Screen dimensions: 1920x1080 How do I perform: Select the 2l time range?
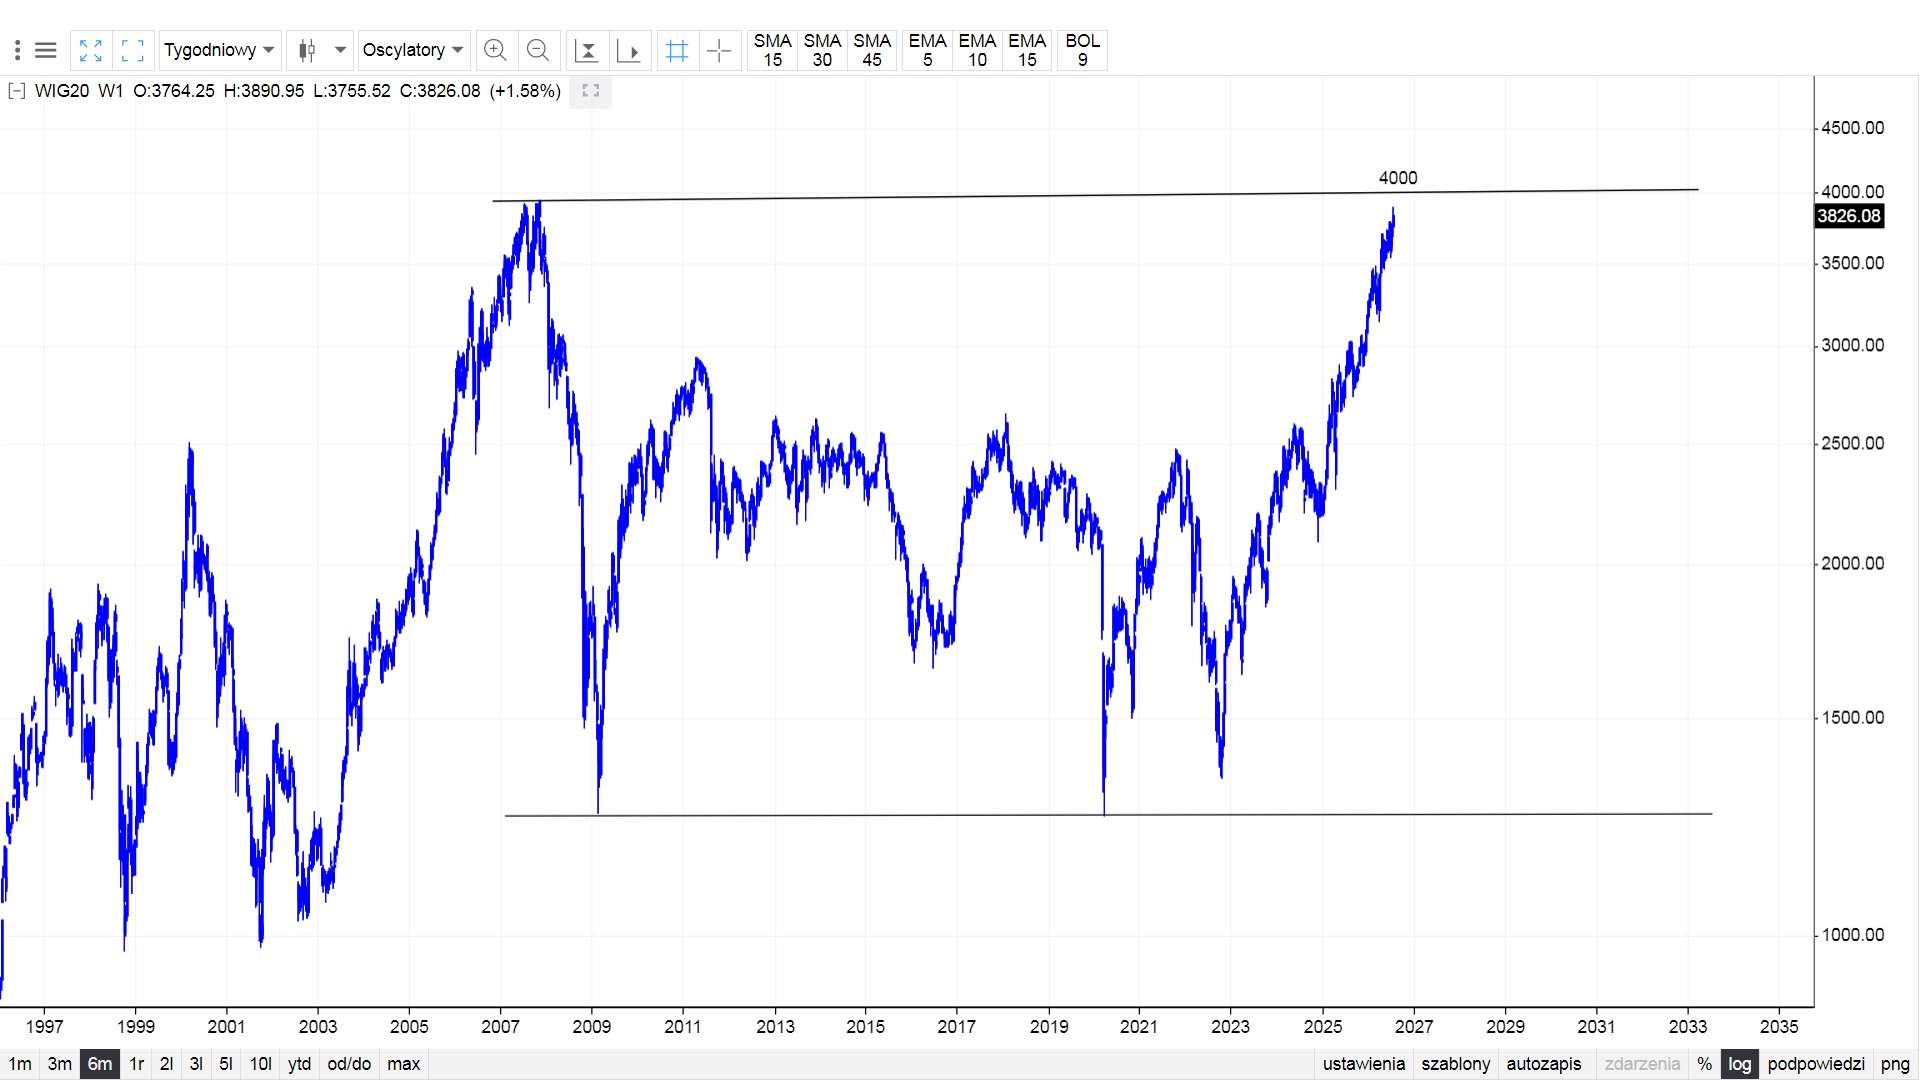167,1064
